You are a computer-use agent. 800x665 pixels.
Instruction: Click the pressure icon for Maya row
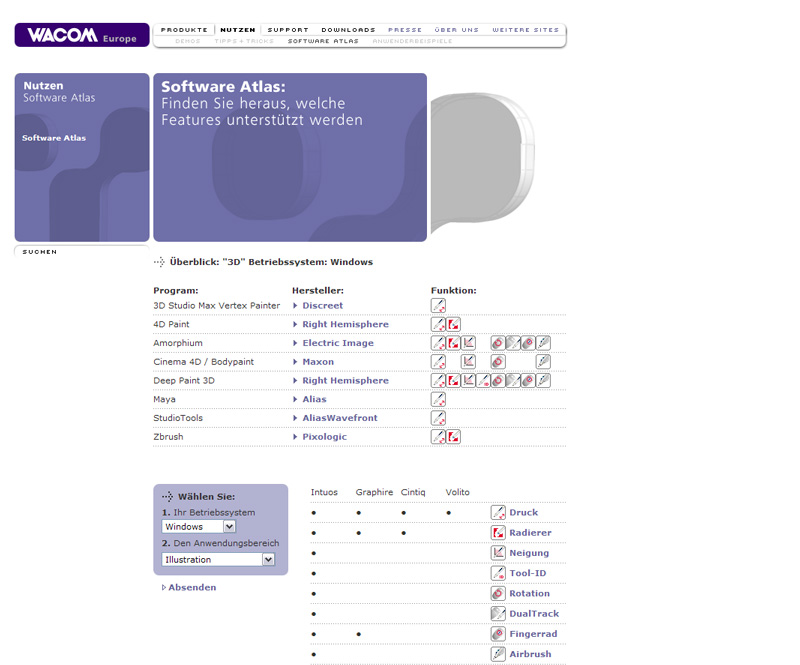pyautogui.click(x=438, y=399)
